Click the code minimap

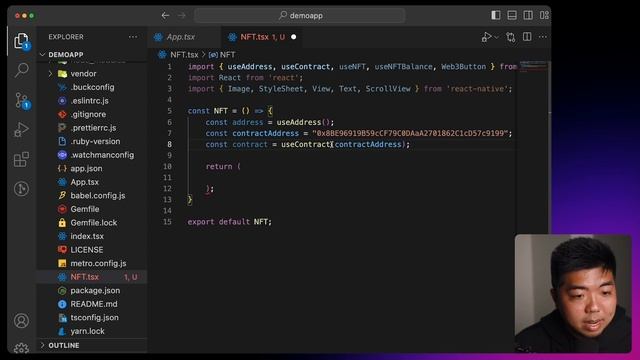coord(533,66)
